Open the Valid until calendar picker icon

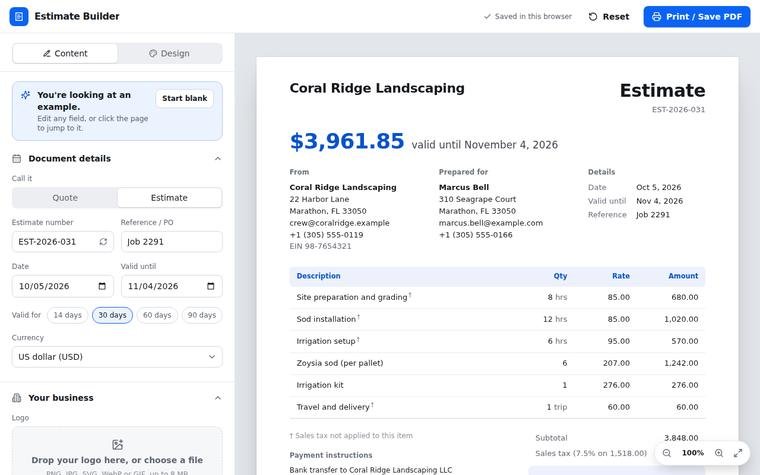pos(210,286)
